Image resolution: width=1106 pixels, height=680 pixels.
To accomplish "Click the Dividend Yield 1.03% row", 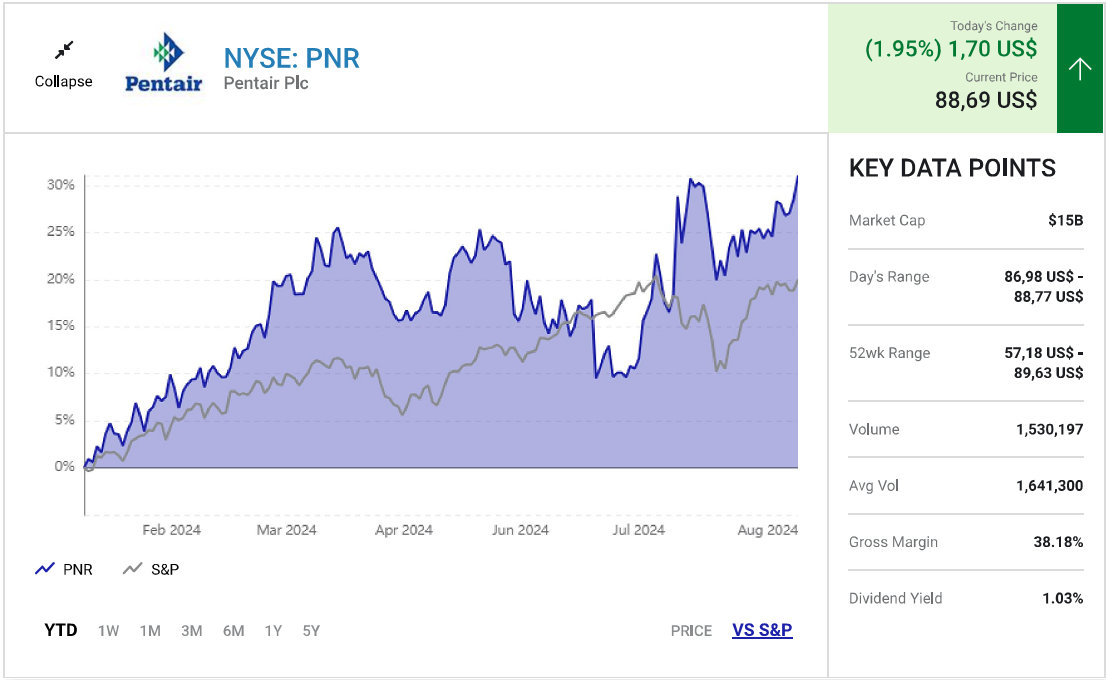I will [965, 598].
